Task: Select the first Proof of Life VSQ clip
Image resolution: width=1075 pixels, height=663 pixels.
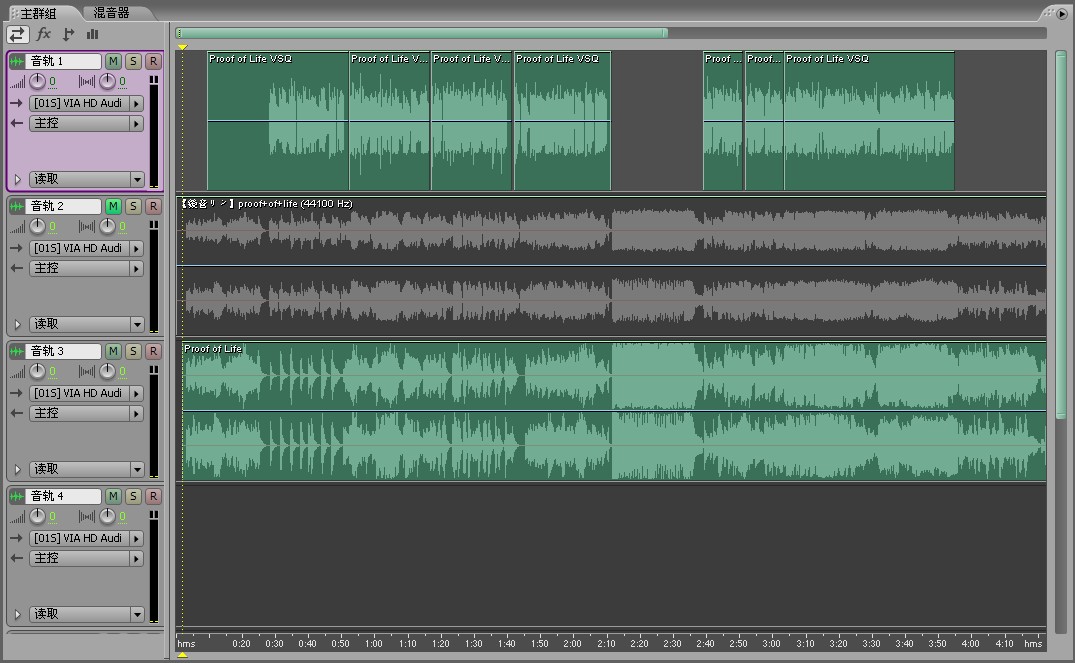Action: [278, 121]
